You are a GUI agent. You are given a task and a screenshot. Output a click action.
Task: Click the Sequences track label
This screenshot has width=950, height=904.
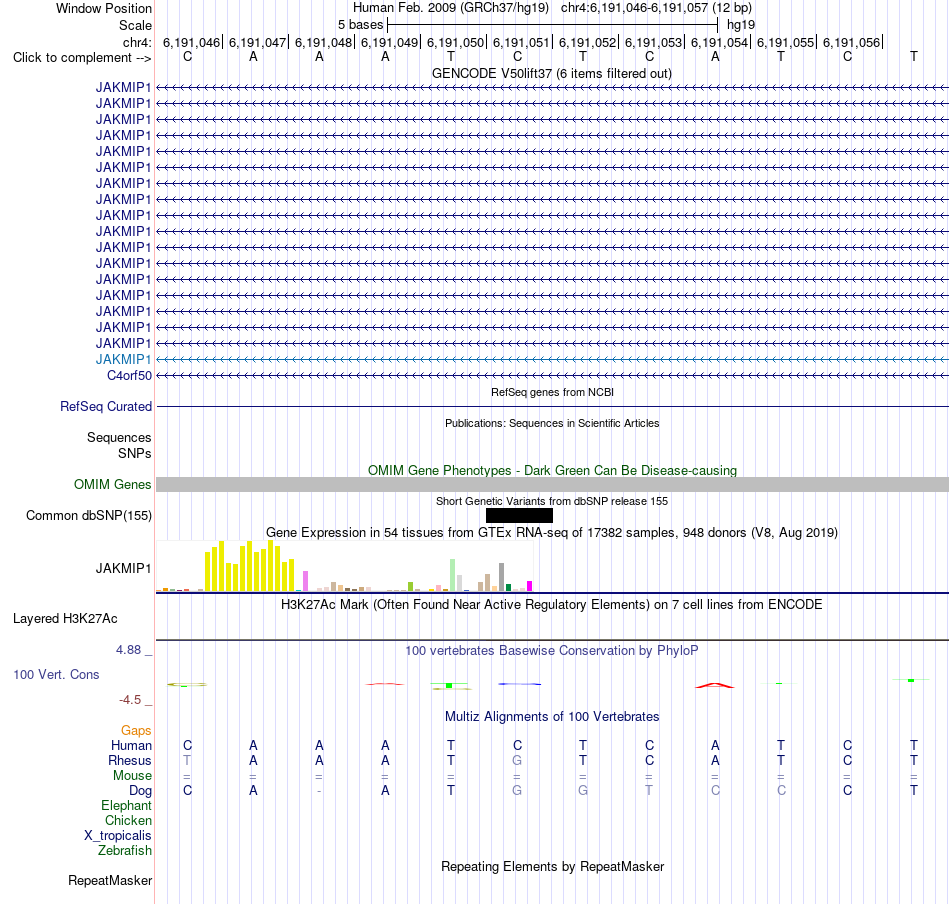tap(119, 437)
